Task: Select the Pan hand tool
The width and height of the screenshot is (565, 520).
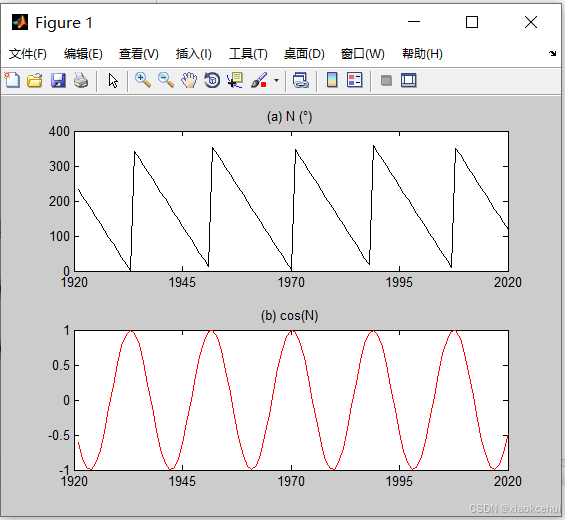Action: point(189,80)
